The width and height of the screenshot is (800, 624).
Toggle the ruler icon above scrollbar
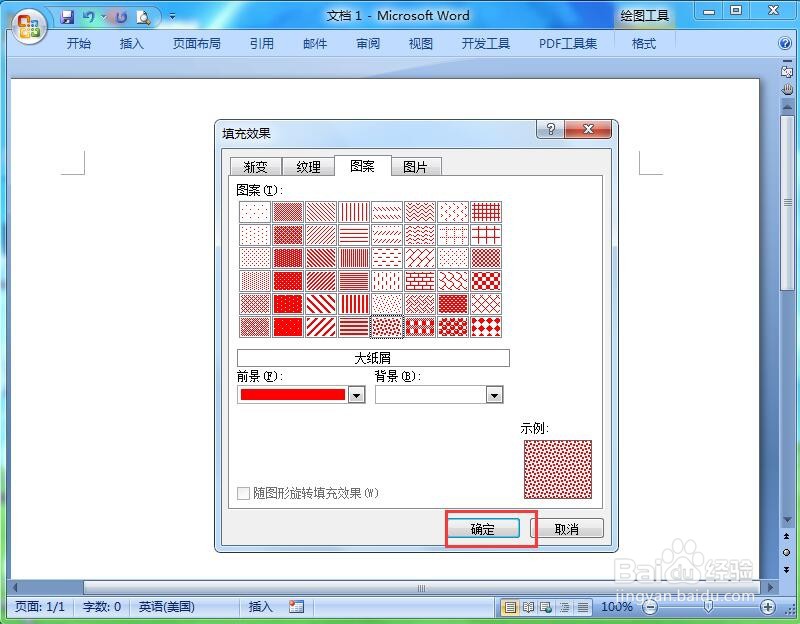[787, 71]
